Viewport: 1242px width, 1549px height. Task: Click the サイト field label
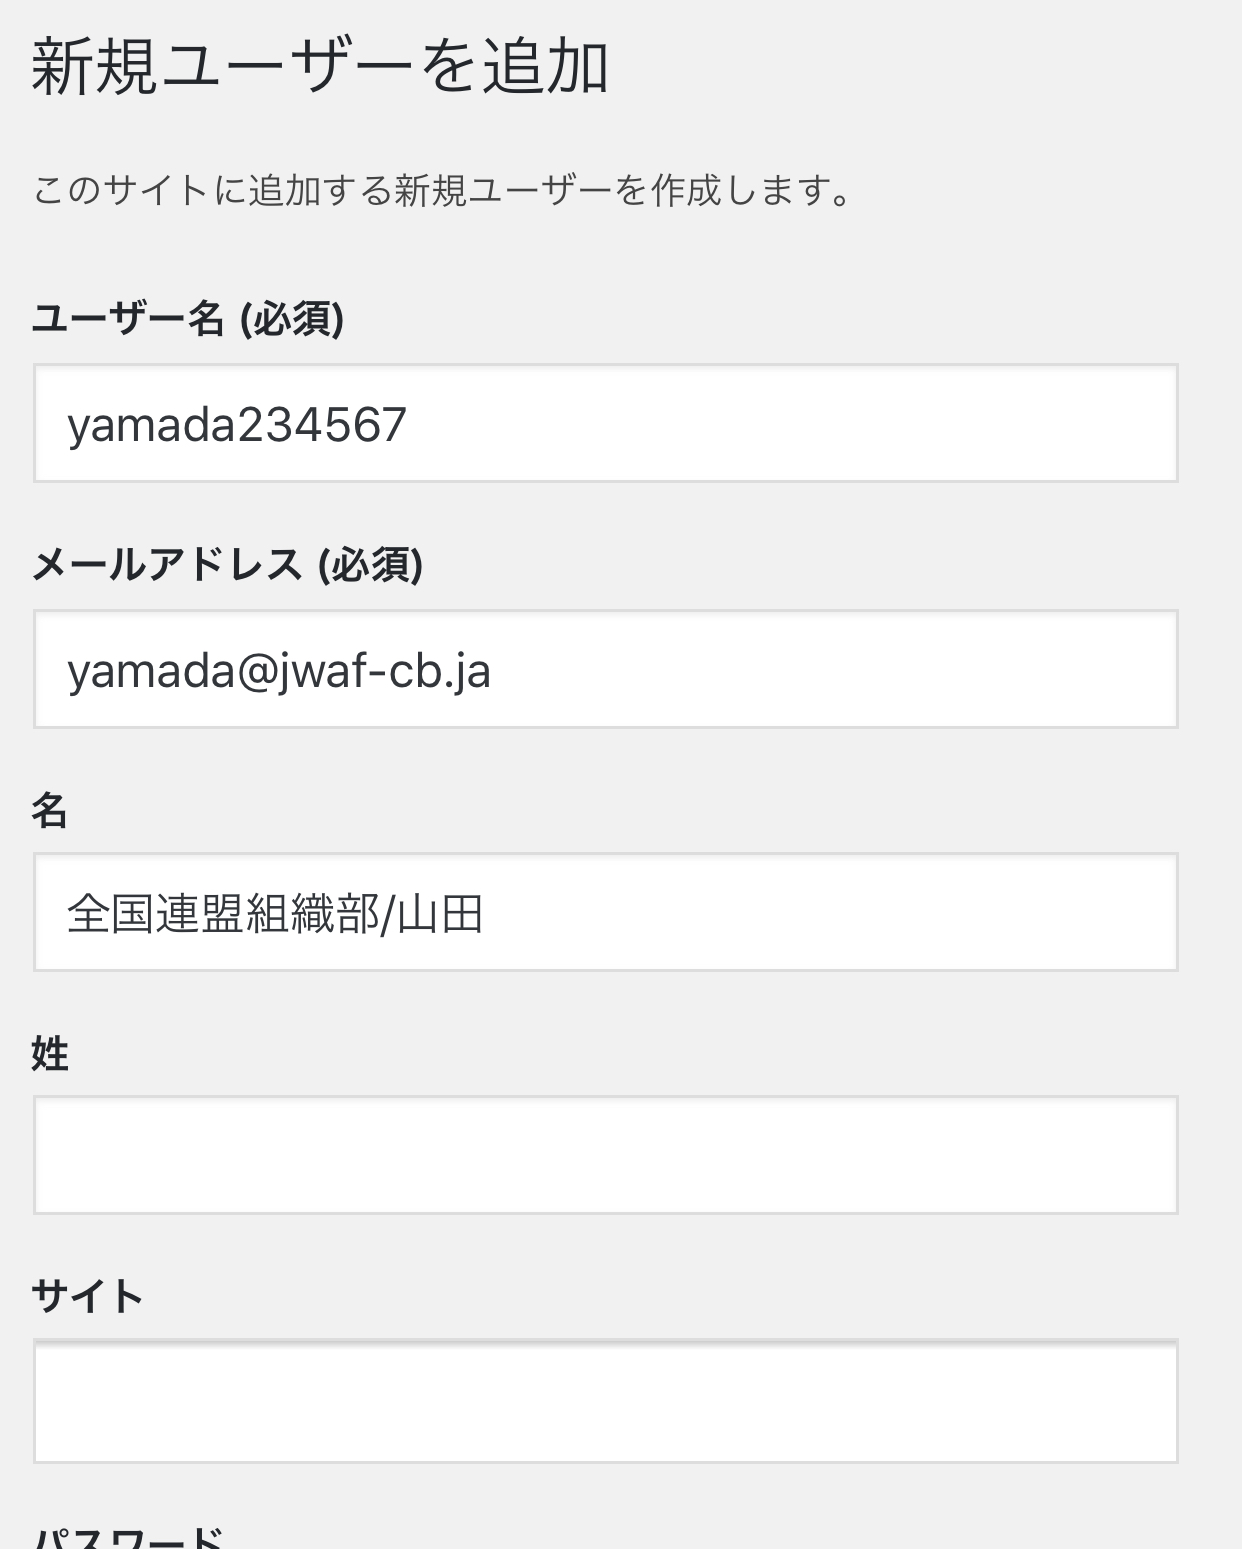88,1297
